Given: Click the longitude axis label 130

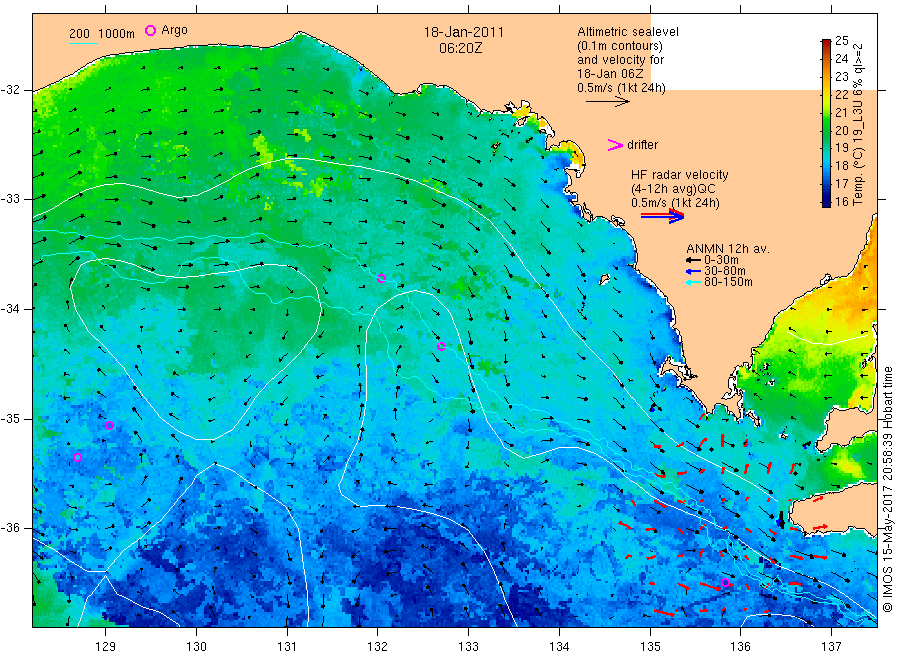Looking at the screenshot, I should [196, 647].
